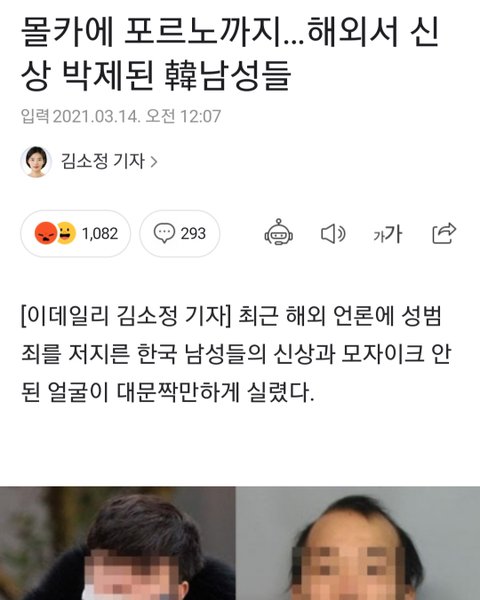Tap the 1,082 reaction count number
This screenshot has width=480, height=600.
[x=100, y=233]
